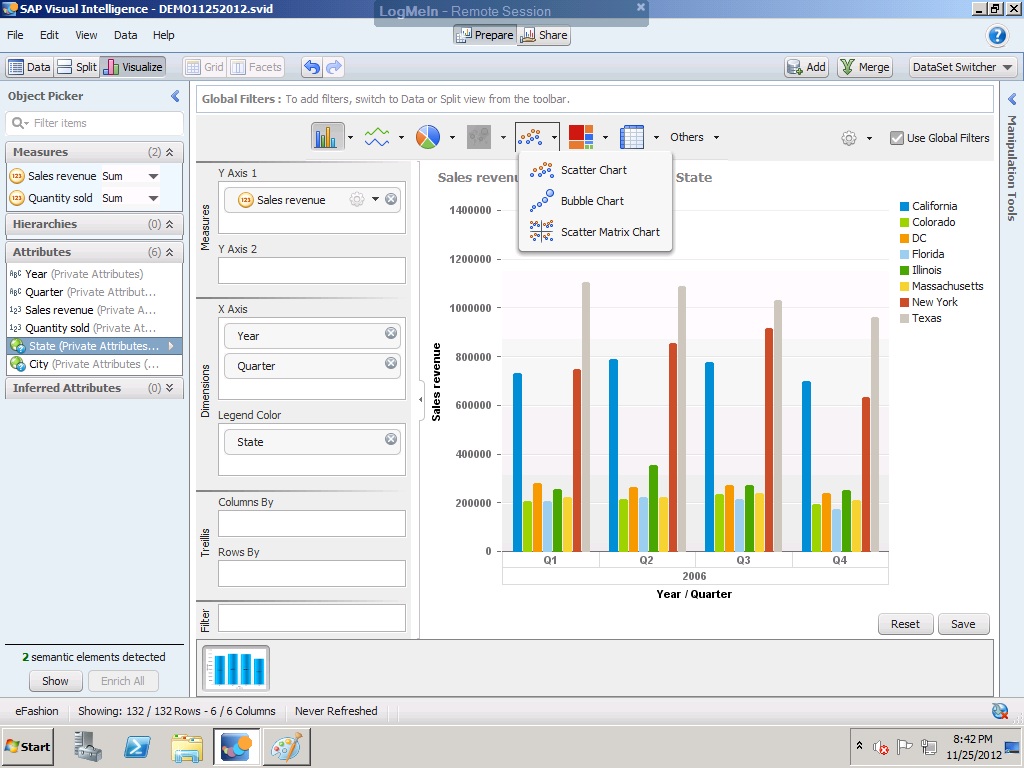Remove Sales revenue from Y Axis 1
1024x768 pixels.
point(391,199)
